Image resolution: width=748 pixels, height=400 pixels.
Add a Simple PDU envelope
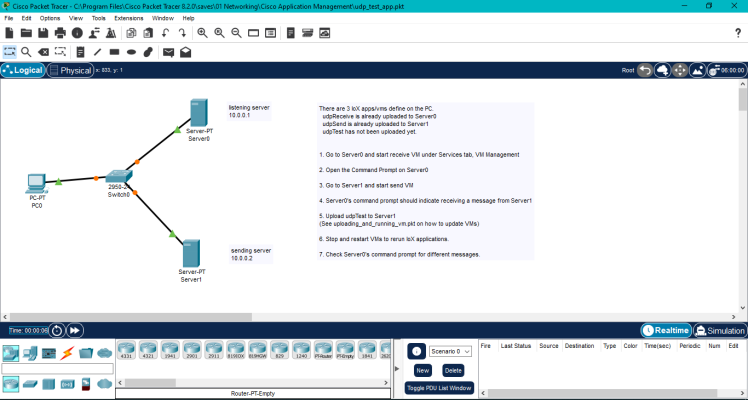(x=168, y=52)
